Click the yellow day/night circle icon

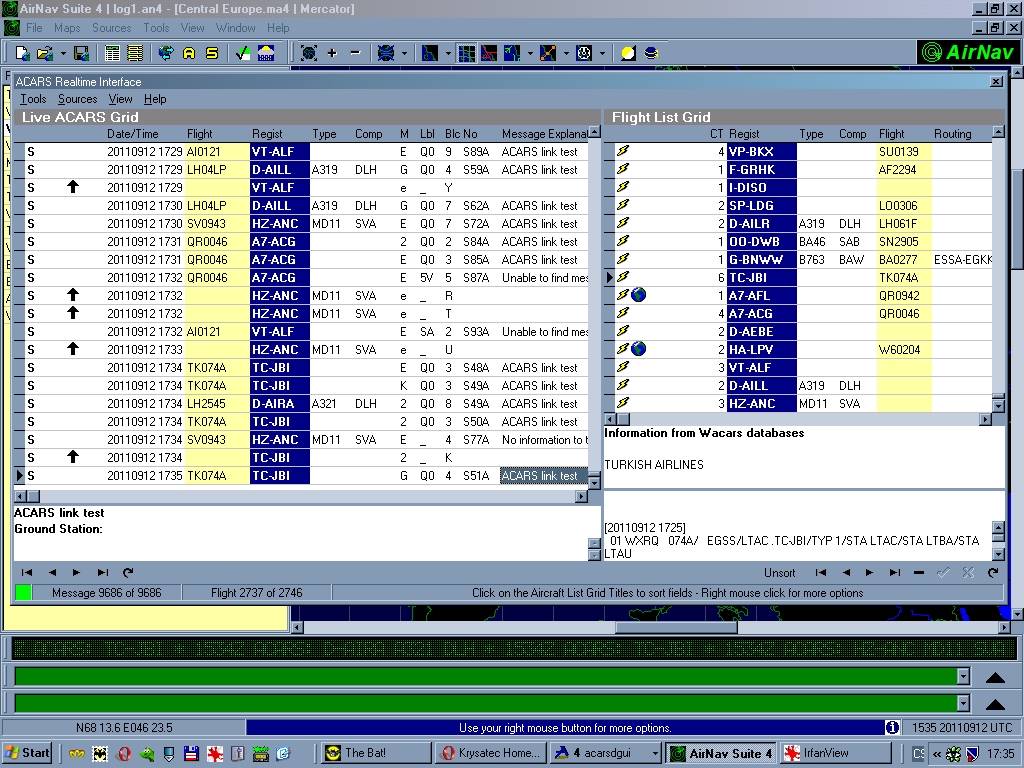[x=628, y=53]
